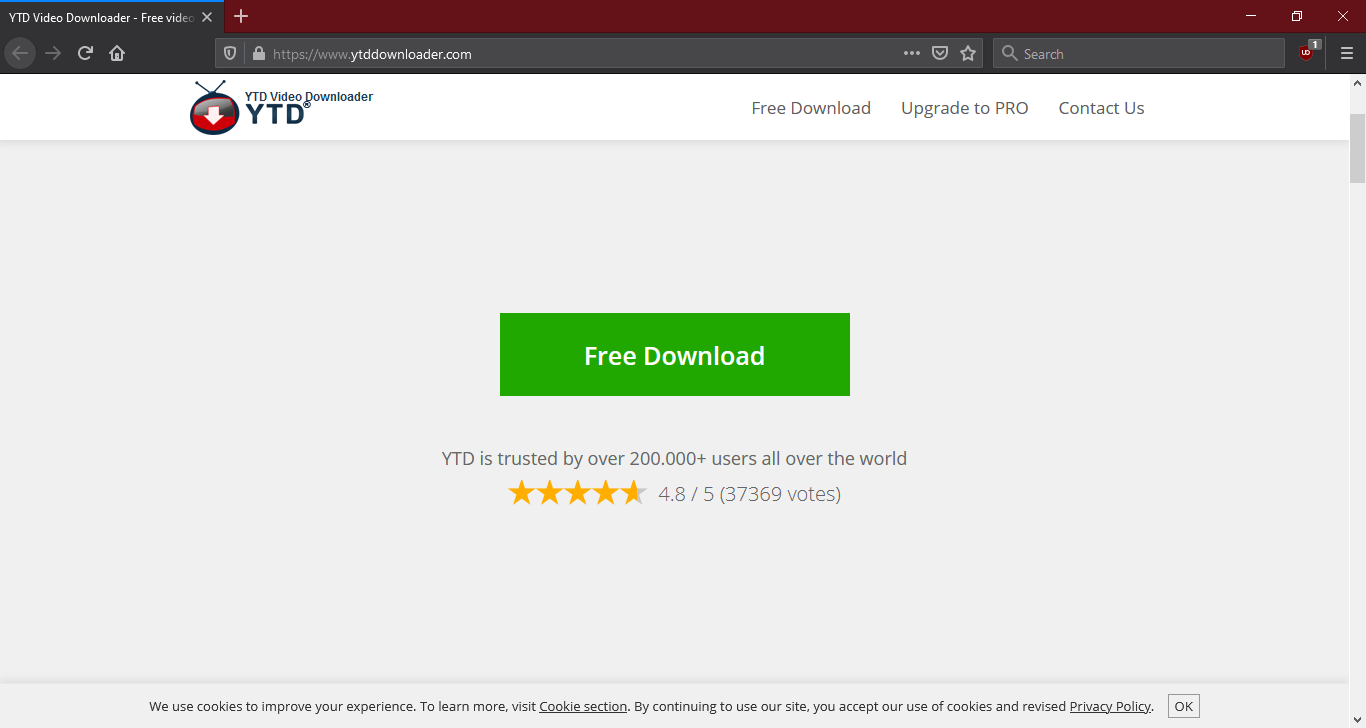Open the Page actions three-dot menu
The image size is (1366, 728).
point(911,53)
